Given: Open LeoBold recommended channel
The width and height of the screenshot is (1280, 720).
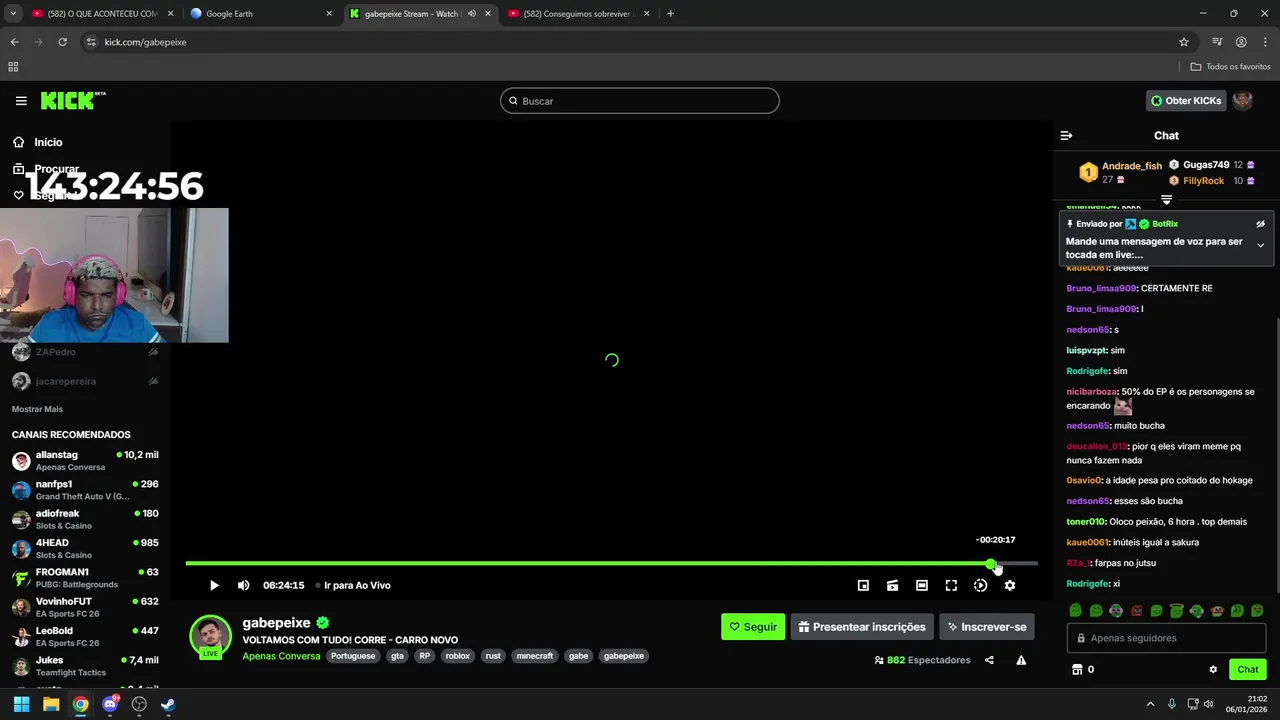Looking at the screenshot, I should 85,637.
